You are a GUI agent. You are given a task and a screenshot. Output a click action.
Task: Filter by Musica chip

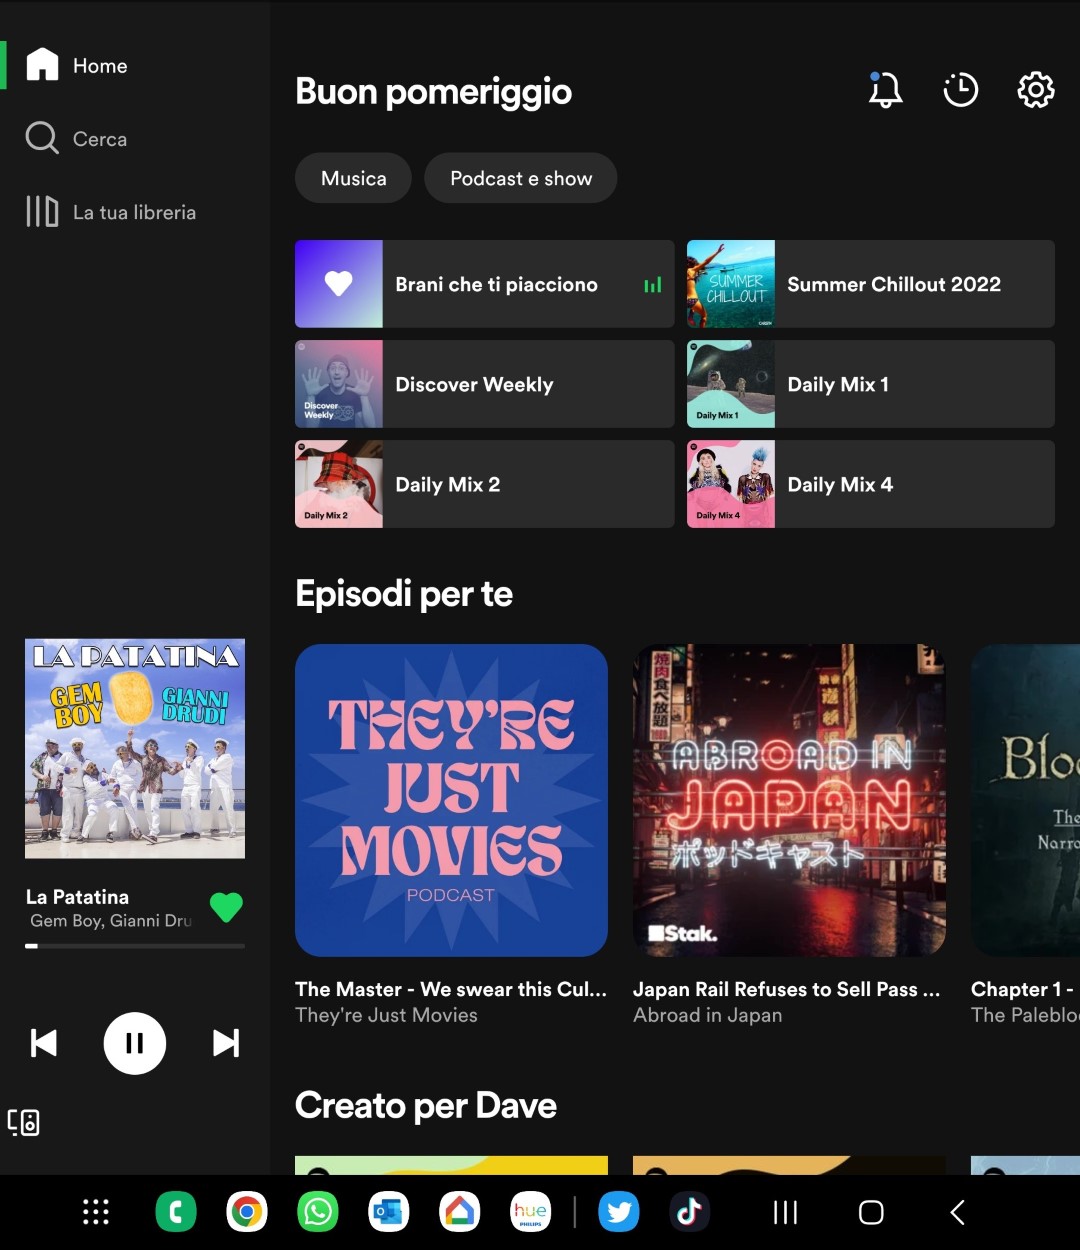[x=353, y=178]
